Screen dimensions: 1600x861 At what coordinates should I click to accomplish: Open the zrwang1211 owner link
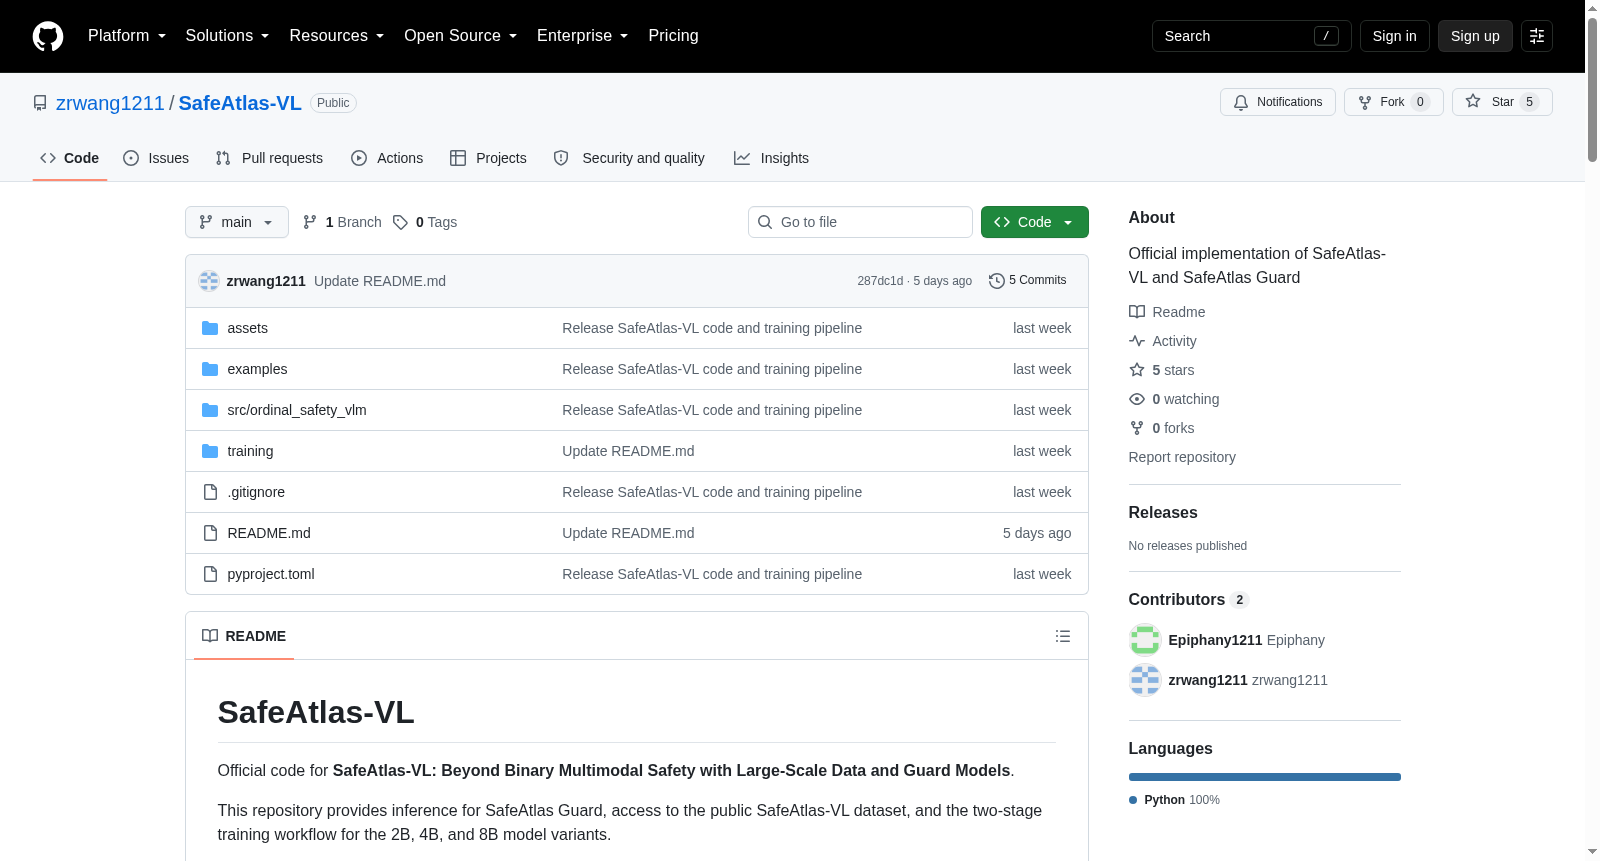pyautogui.click(x=110, y=103)
